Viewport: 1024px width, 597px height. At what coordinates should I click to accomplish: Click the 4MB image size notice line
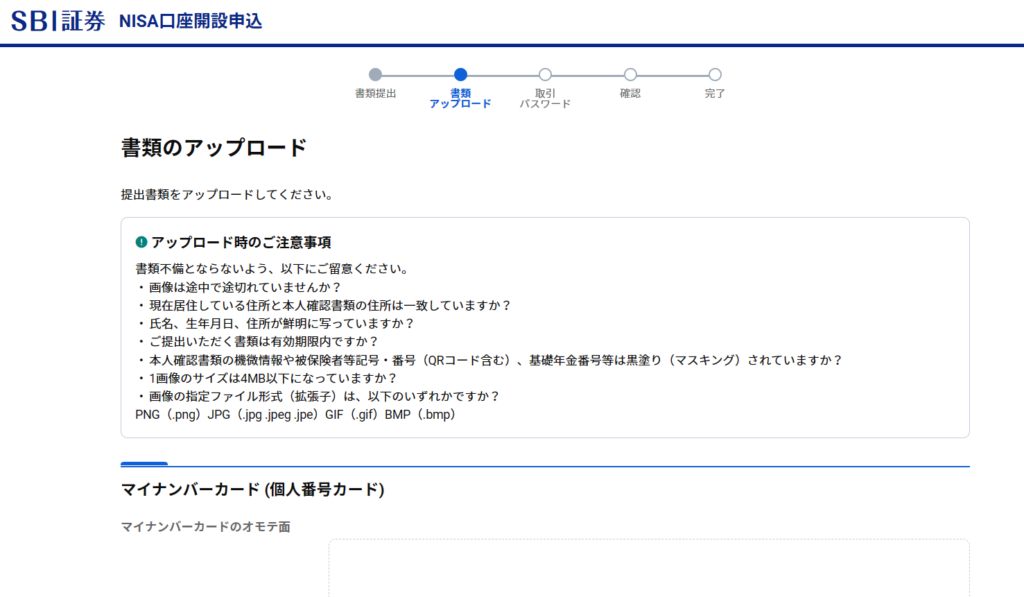(x=266, y=378)
